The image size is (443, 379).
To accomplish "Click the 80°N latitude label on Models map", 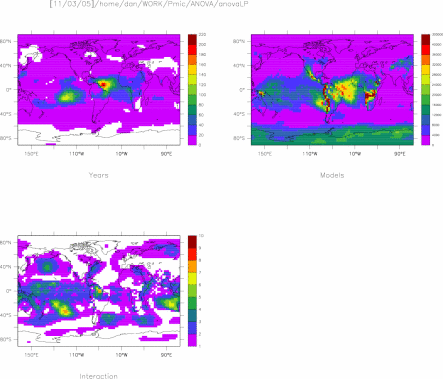I will coord(239,42).
